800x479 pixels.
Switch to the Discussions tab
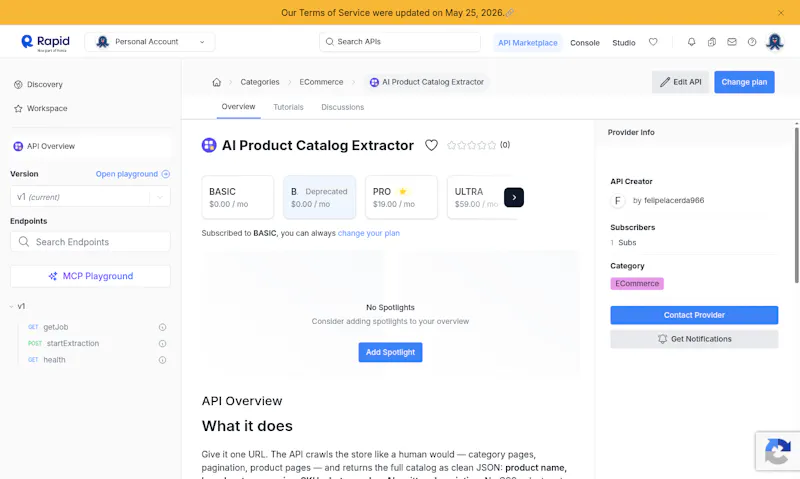[342, 107]
